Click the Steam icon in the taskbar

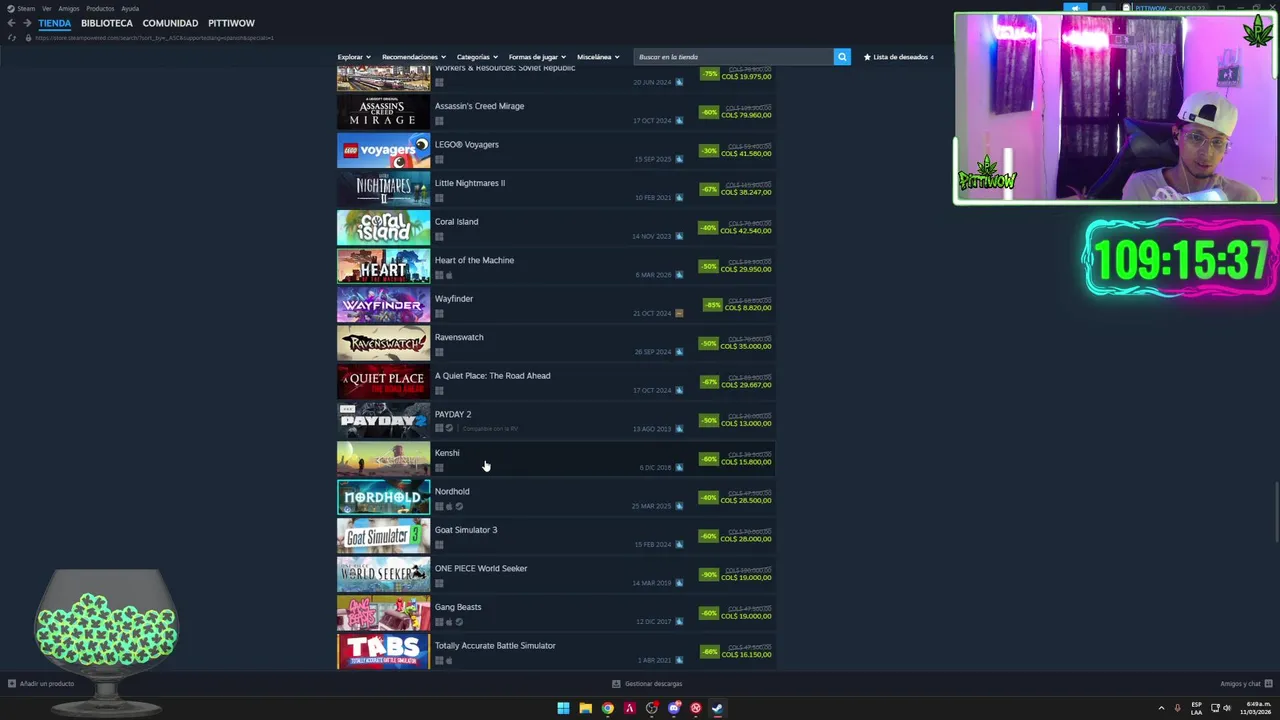coord(717,708)
